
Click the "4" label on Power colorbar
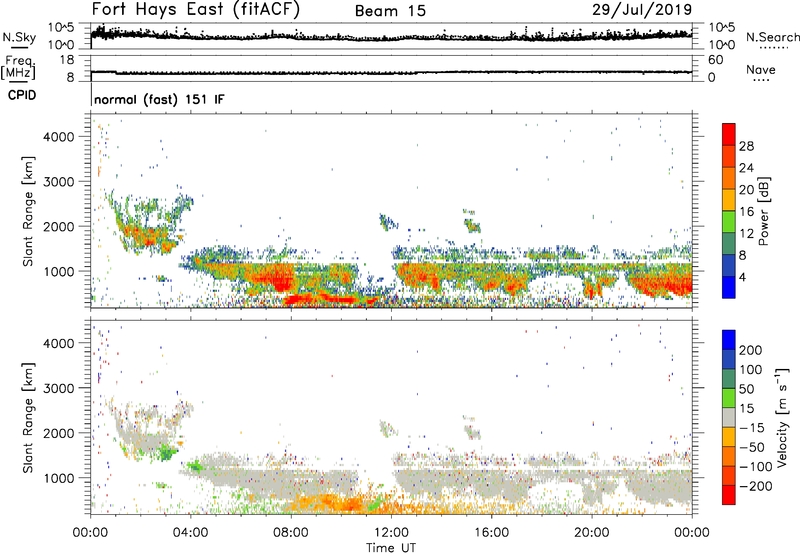click(743, 277)
